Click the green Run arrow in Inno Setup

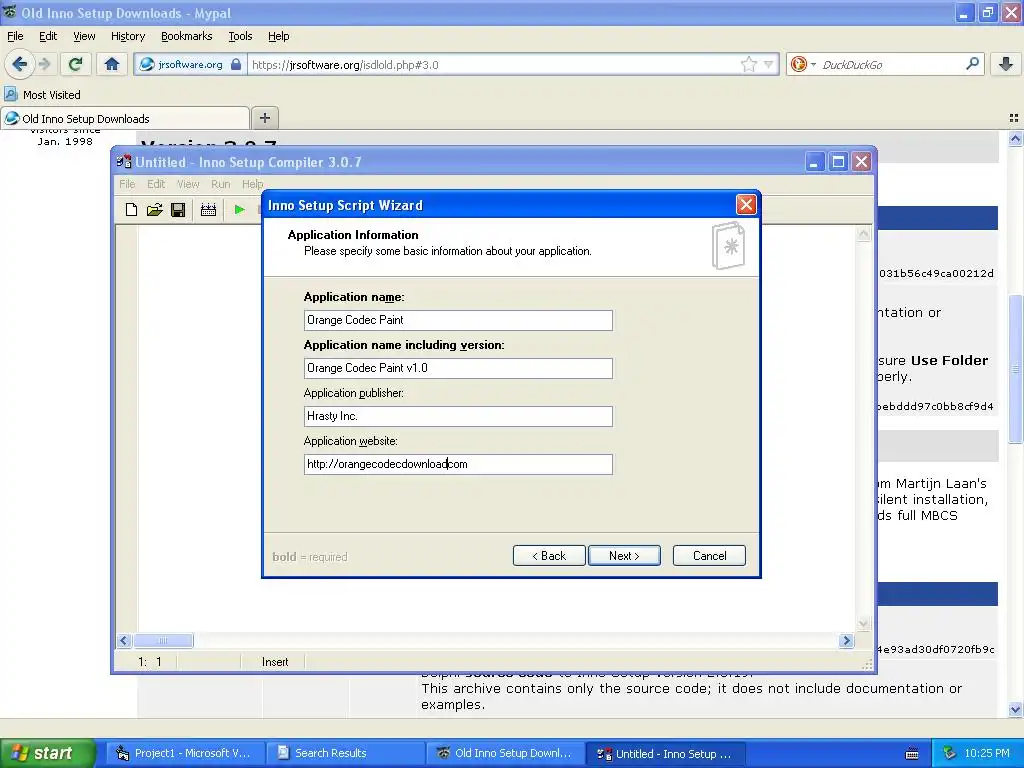(239, 210)
